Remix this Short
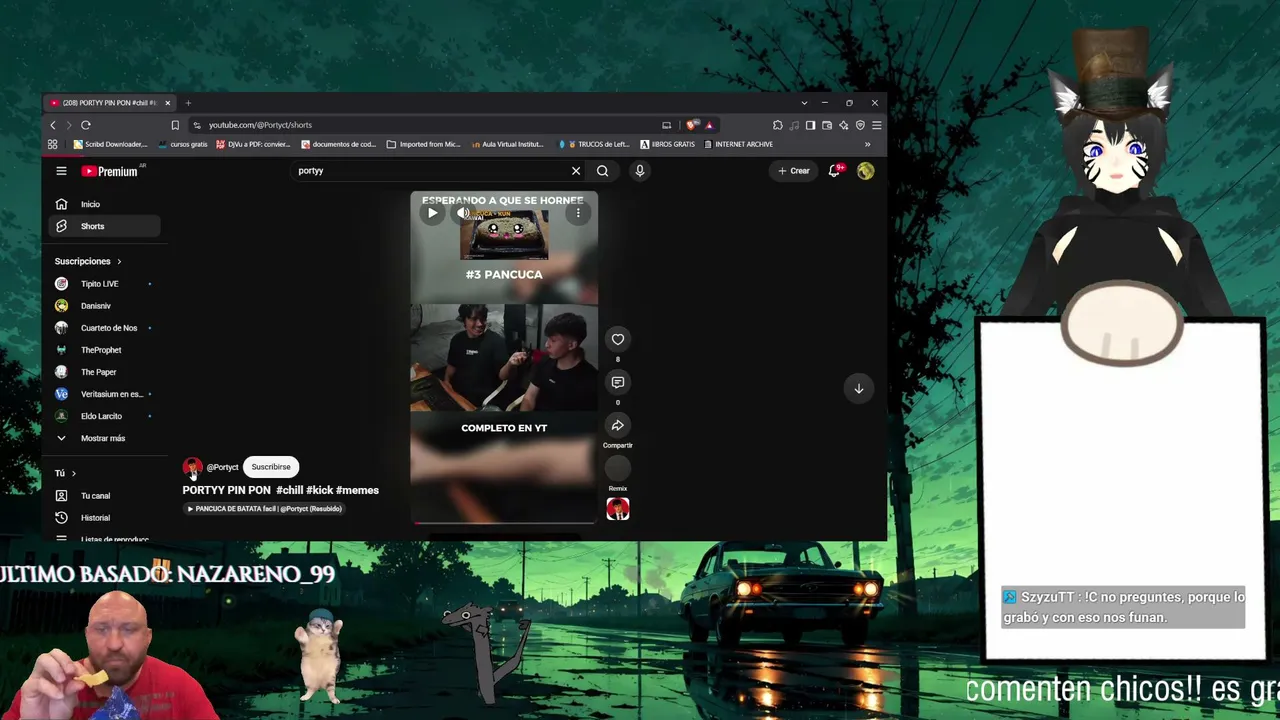 click(618, 469)
